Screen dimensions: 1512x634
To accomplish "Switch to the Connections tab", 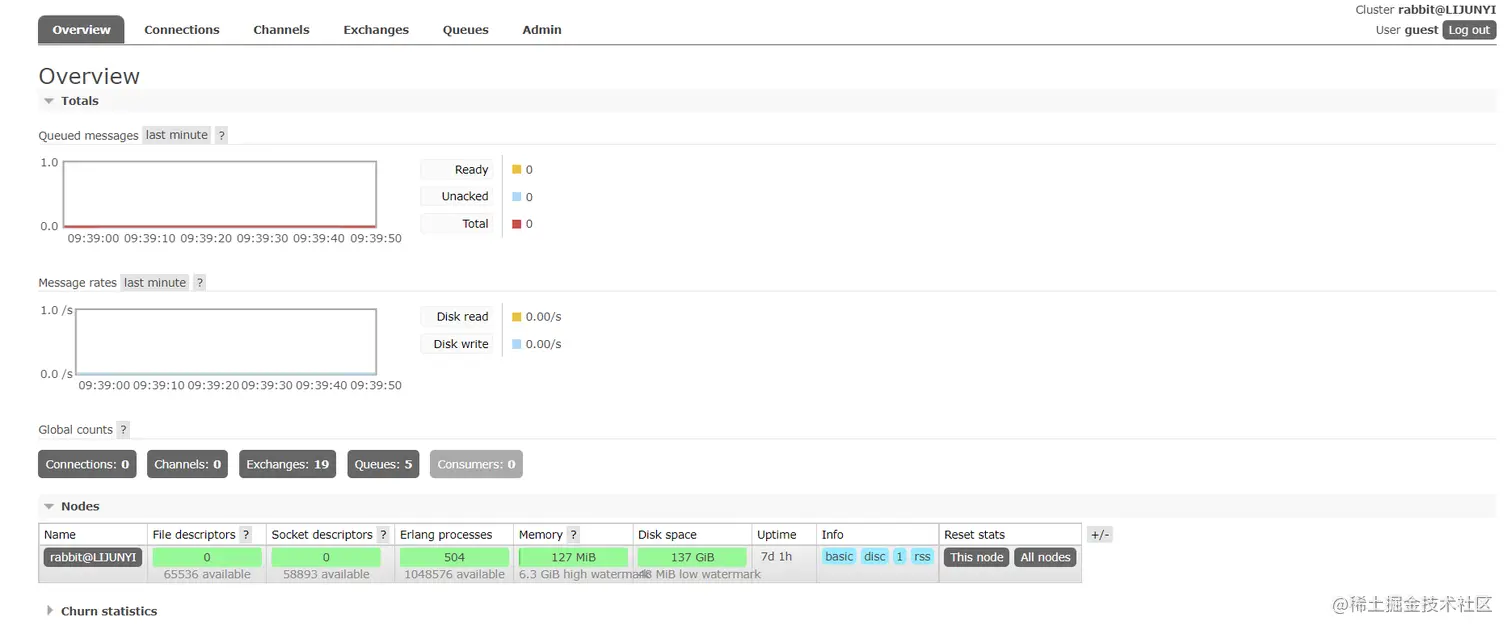I will pos(182,30).
